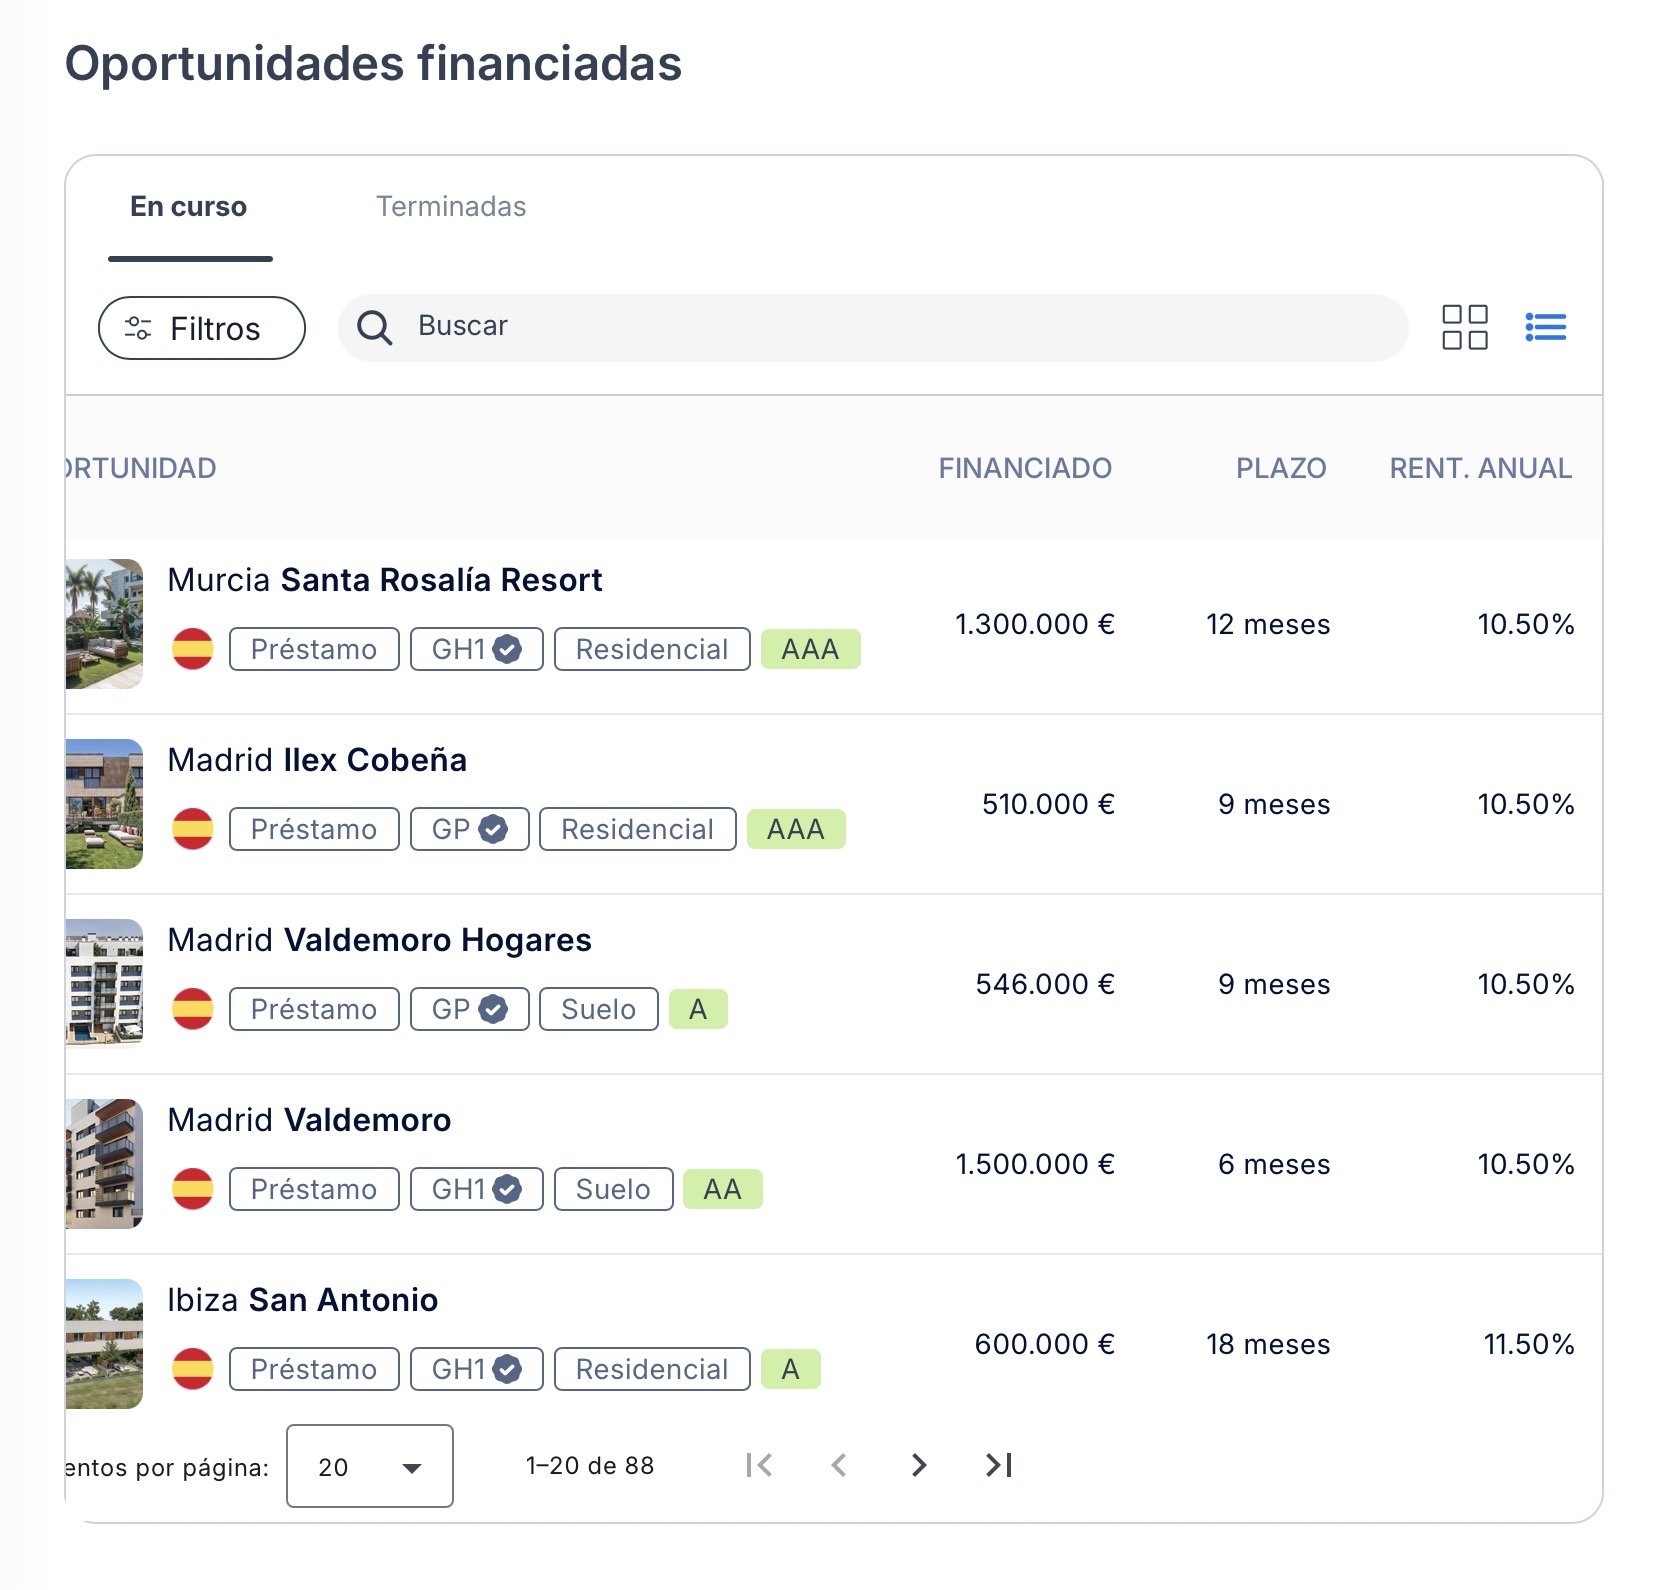Click Spain flag on Santa Rosalía row
Screen dimensions: 1668x1590
(x=192, y=649)
